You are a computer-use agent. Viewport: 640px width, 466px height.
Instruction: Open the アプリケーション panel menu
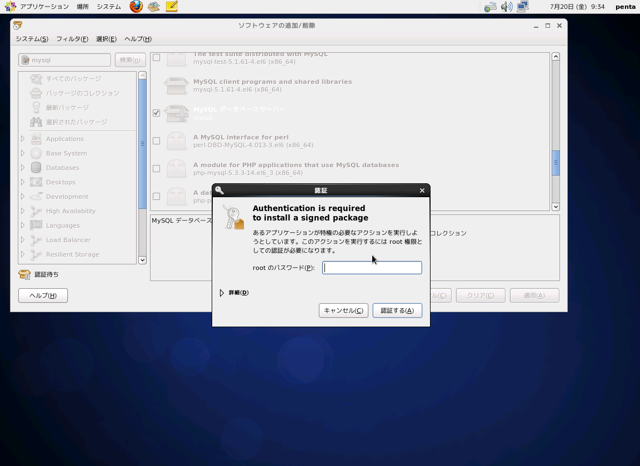[x=44, y=7]
